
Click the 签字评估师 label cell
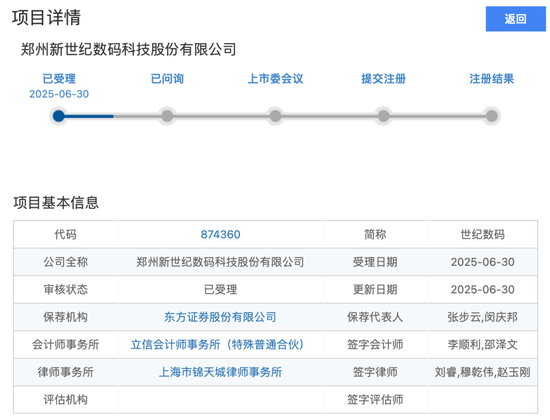point(375,400)
